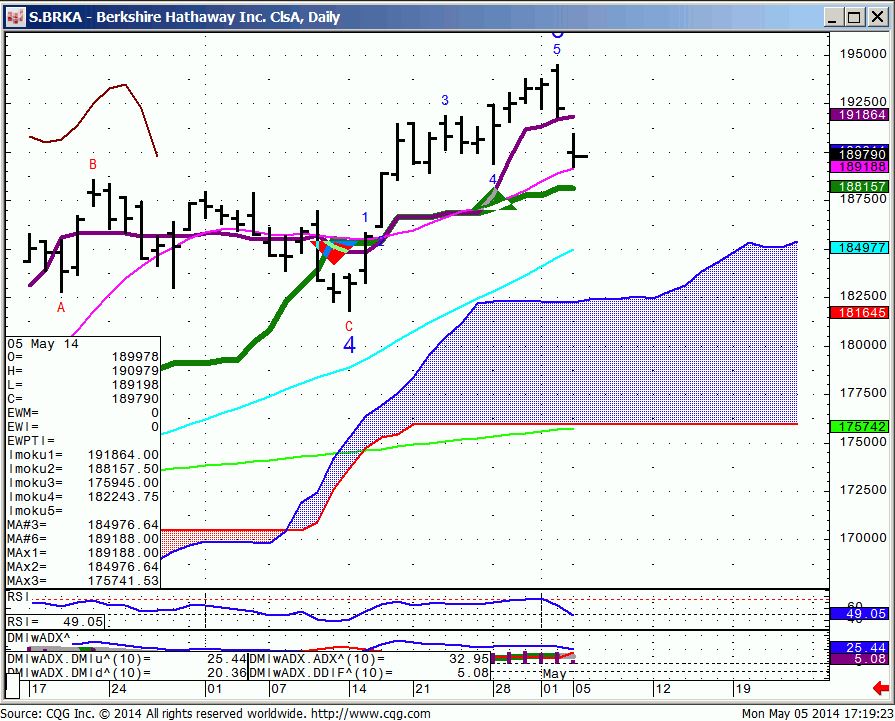Click the Mon May 05 2014 17:19:23 timestamp

coord(817,714)
